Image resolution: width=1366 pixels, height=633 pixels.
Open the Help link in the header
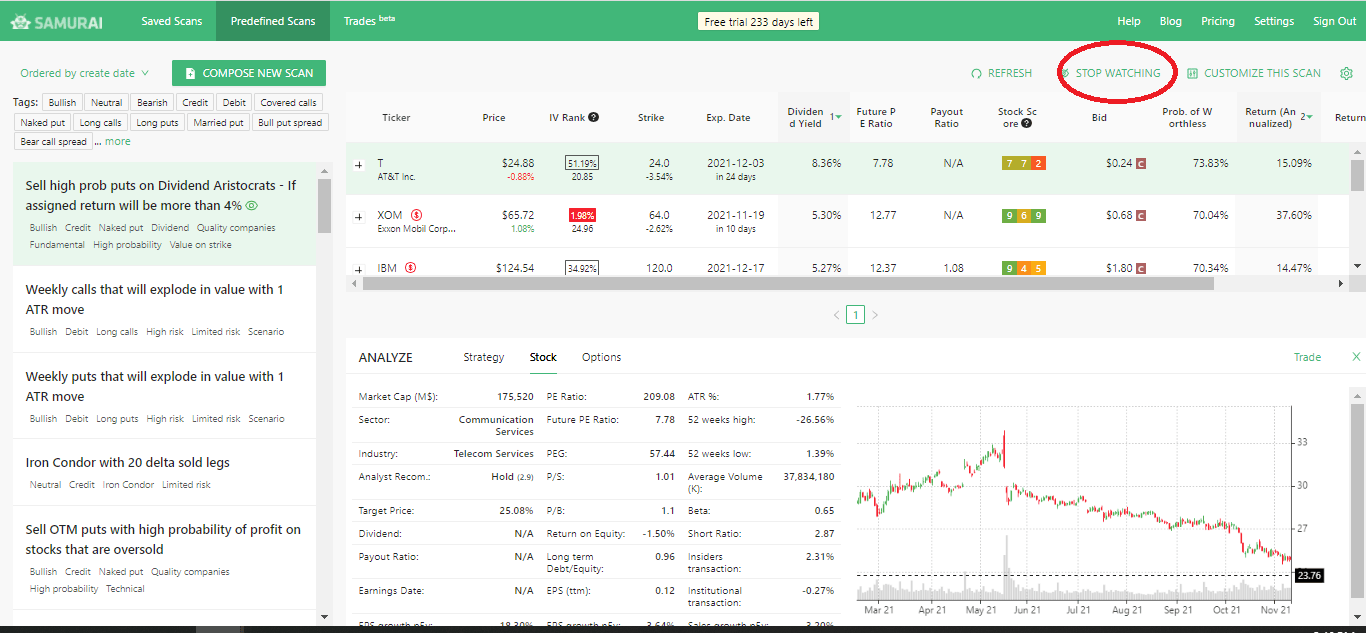coord(1129,21)
